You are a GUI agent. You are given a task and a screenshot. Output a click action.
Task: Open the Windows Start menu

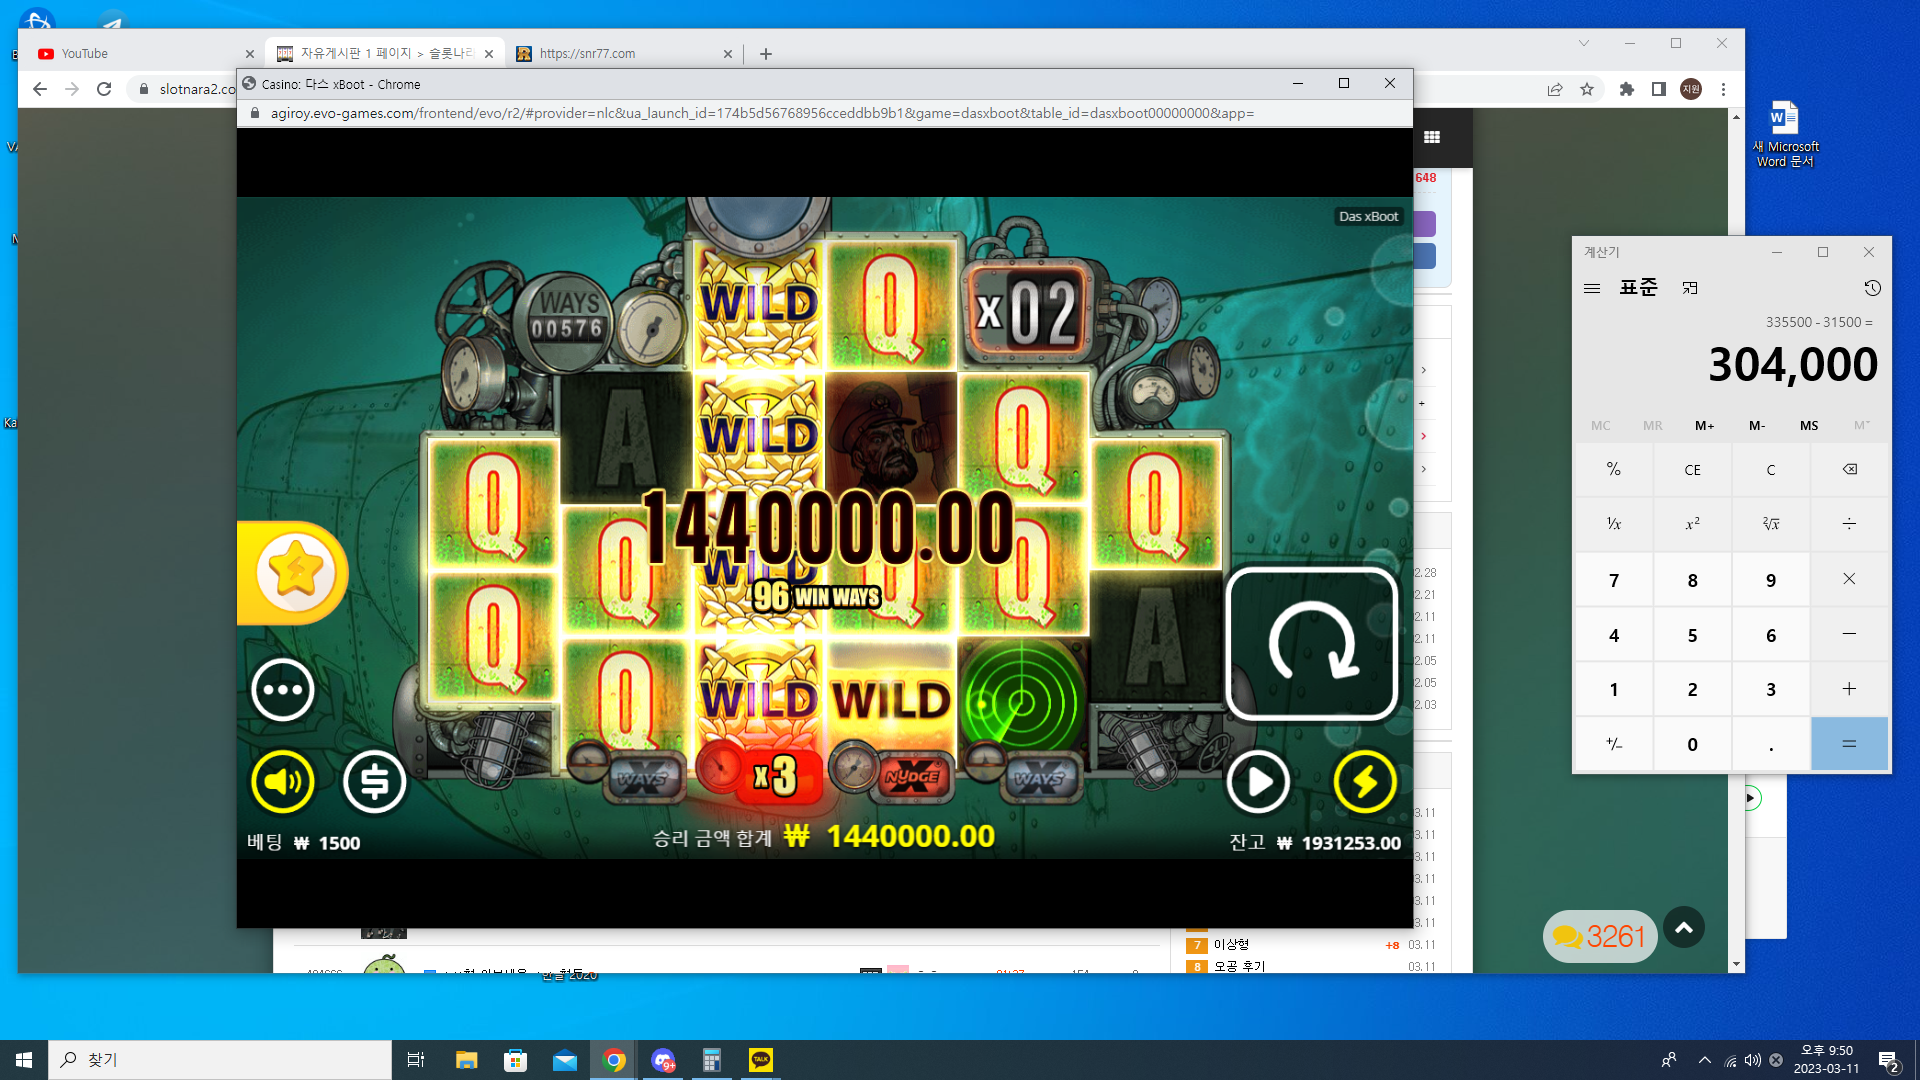24,1060
